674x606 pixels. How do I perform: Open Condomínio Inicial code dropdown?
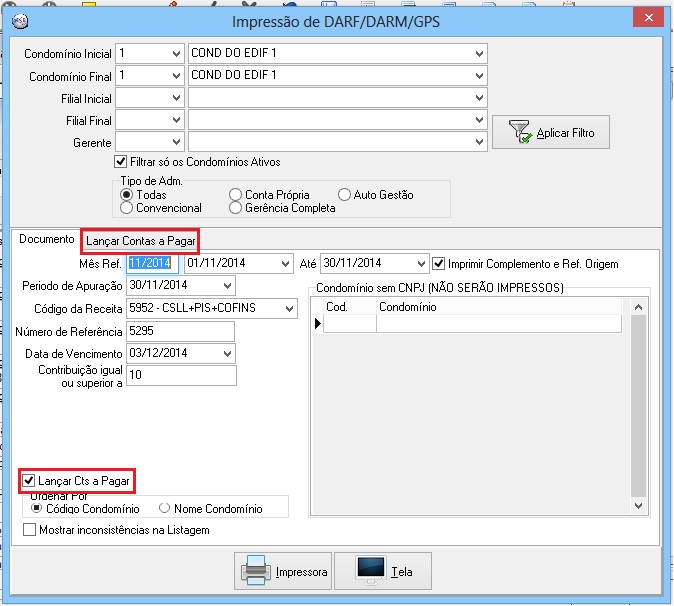pyautogui.click(x=176, y=54)
